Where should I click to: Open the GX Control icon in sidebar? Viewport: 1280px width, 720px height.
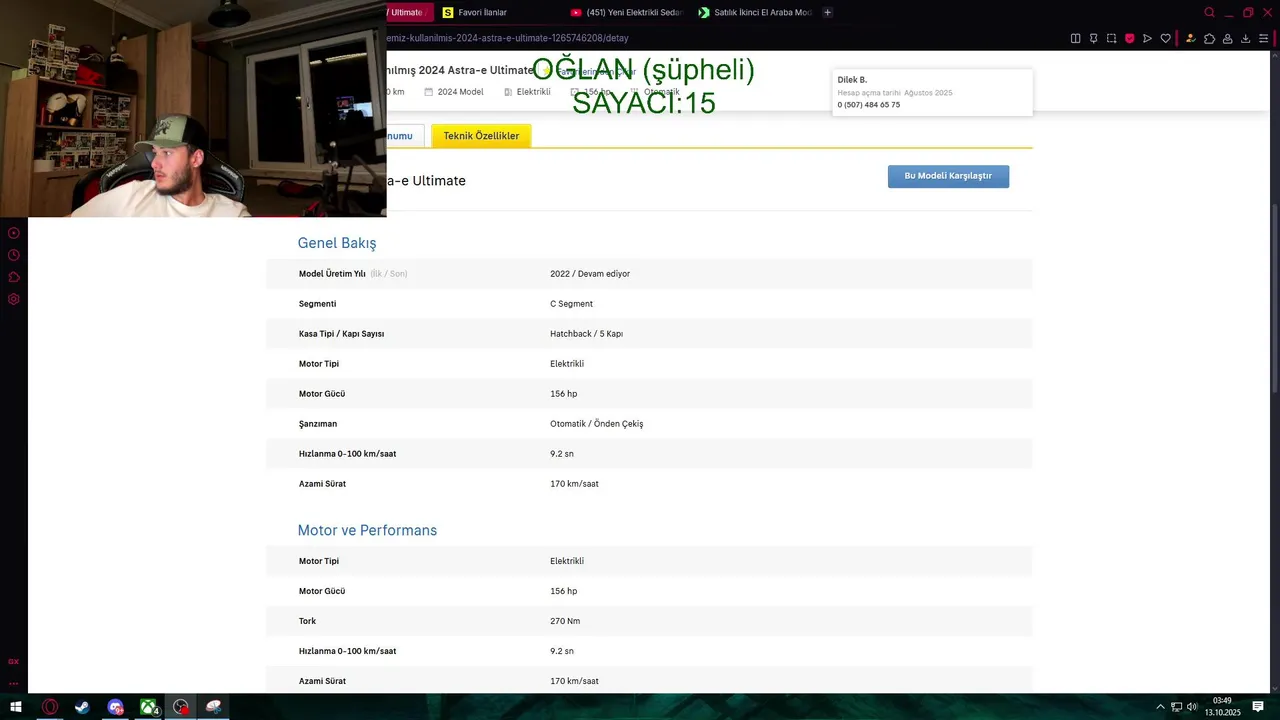point(14,233)
